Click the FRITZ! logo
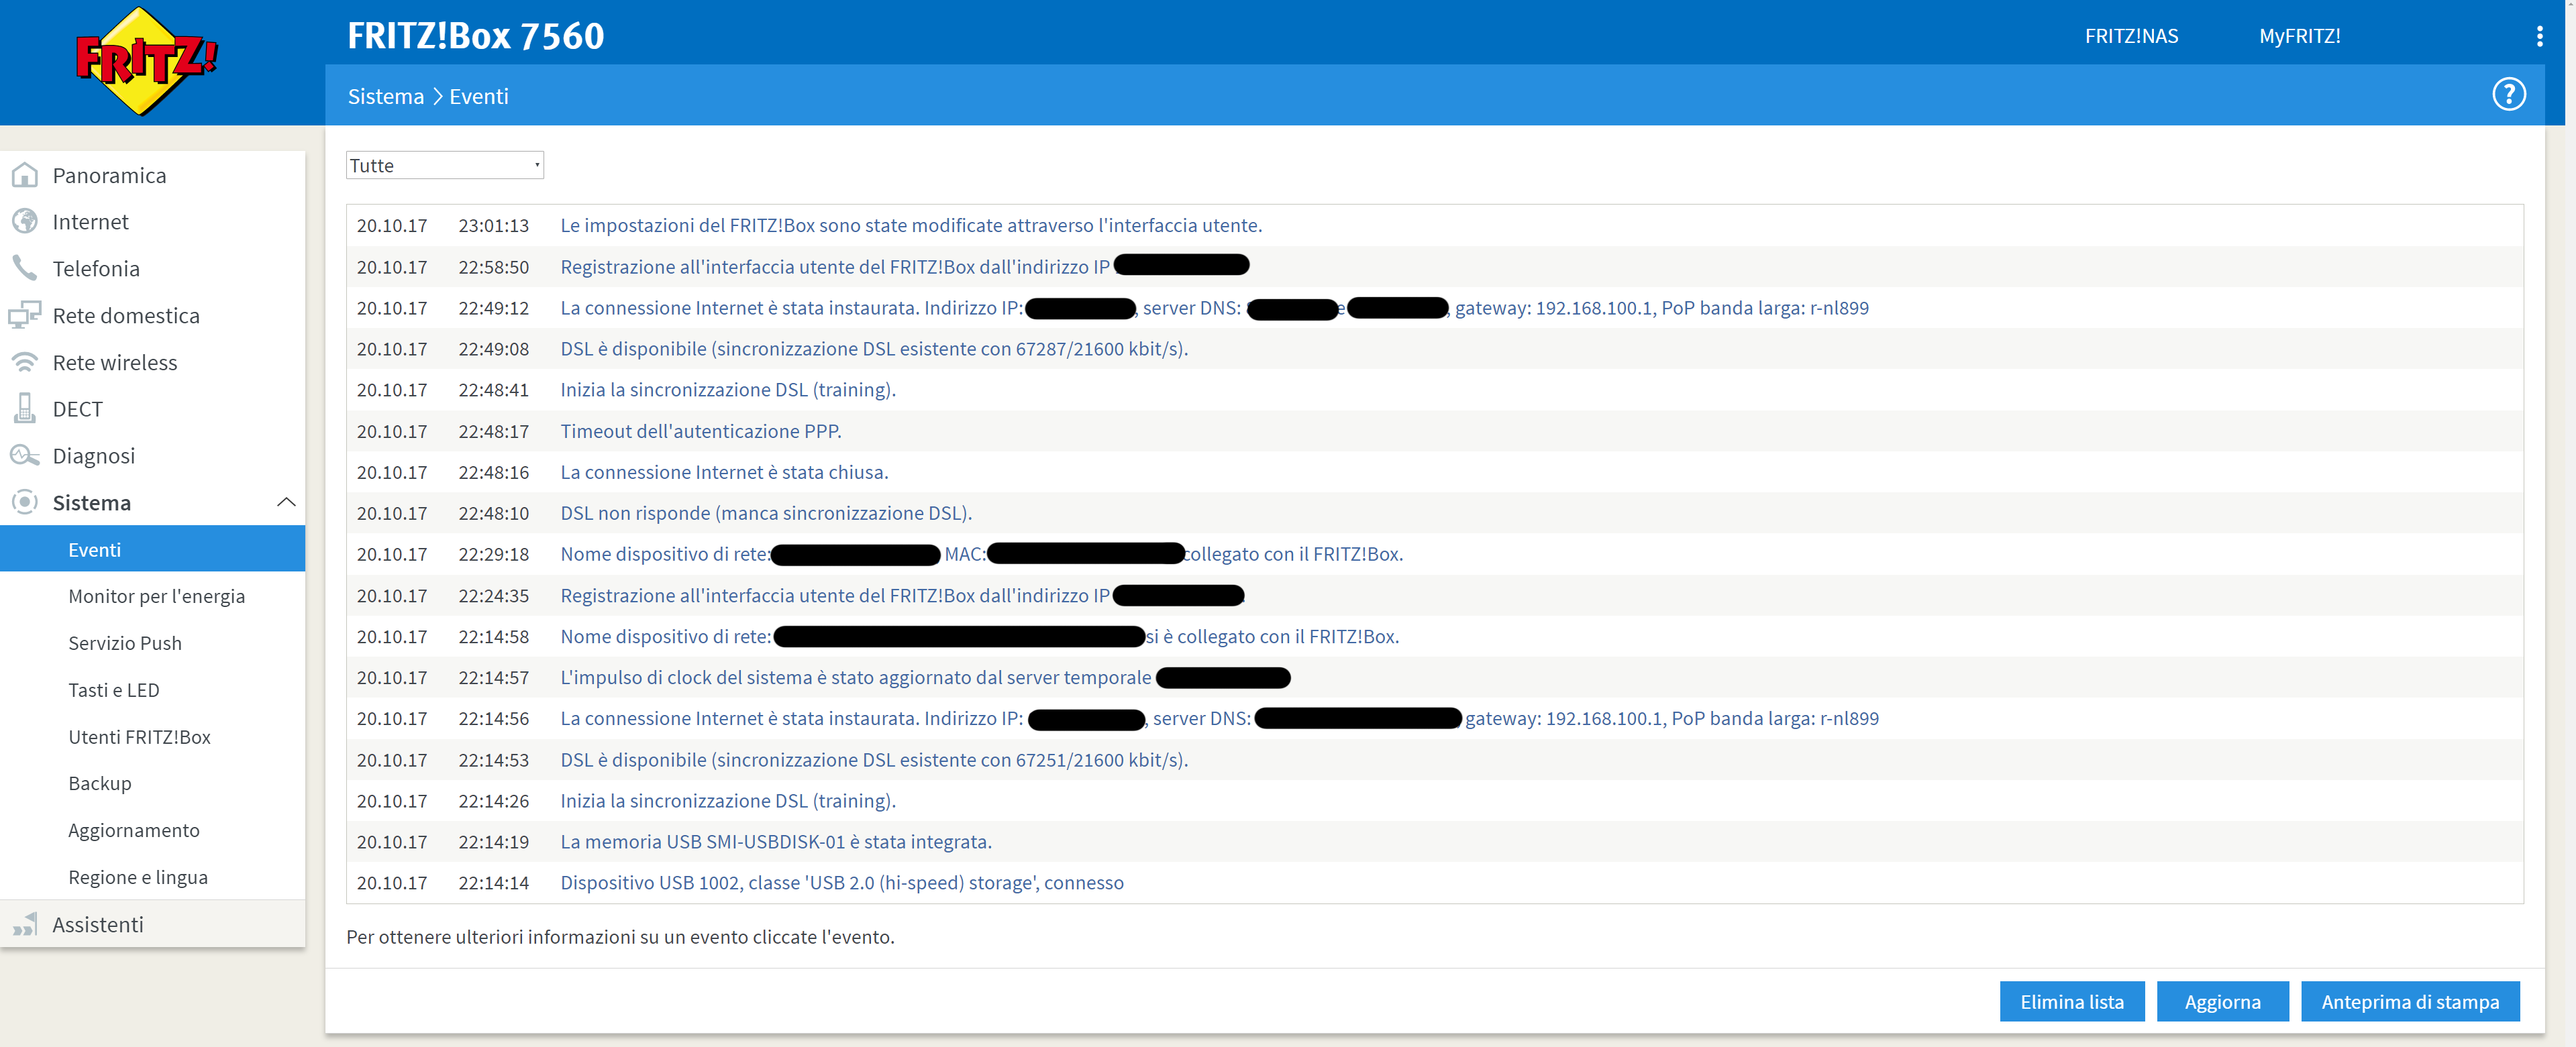Viewport: 2576px width, 1047px height. pos(146,61)
